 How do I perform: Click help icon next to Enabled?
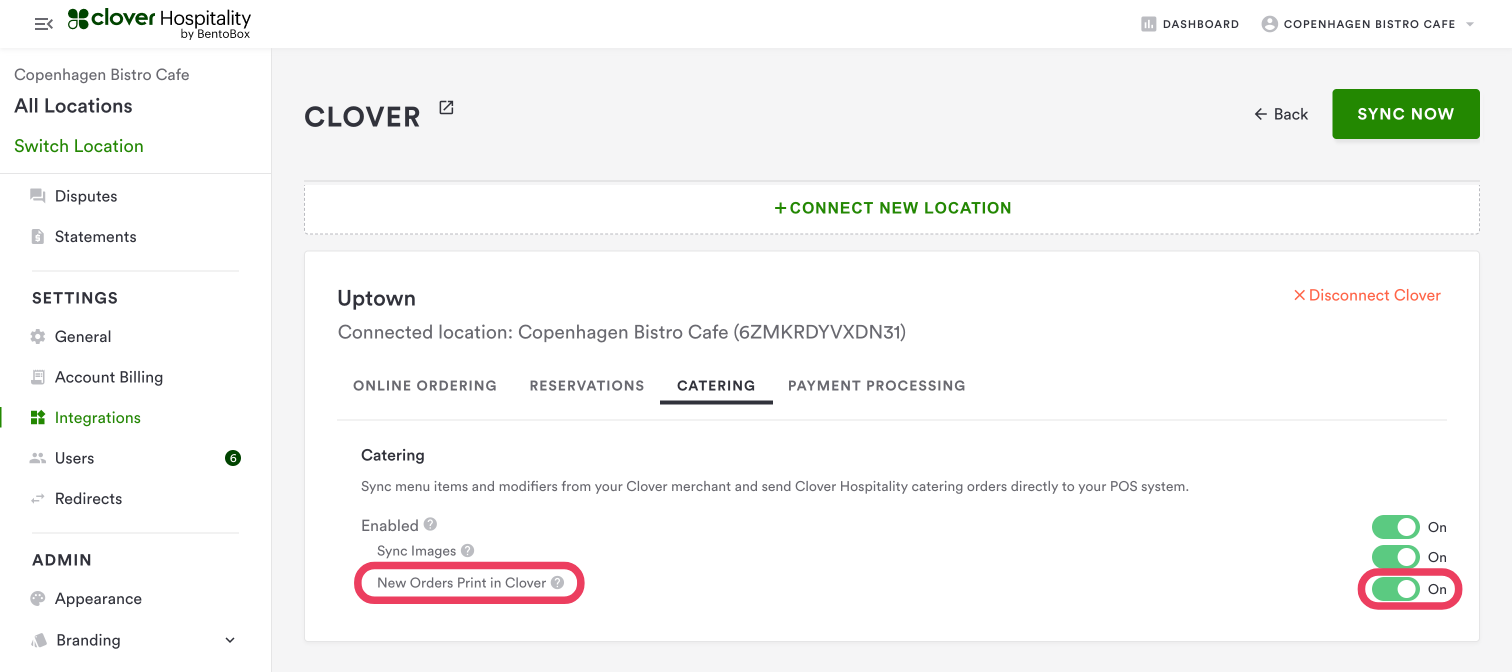[430, 524]
